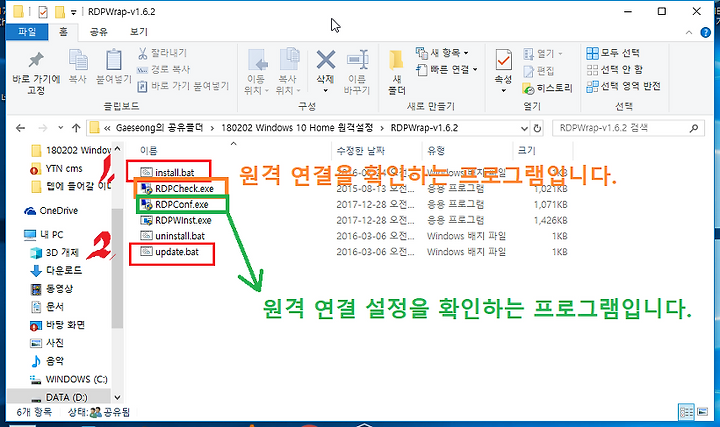The image size is (720, 427).
Task: Select the RDPWInst.exe file
Action: (x=183, y=220)
